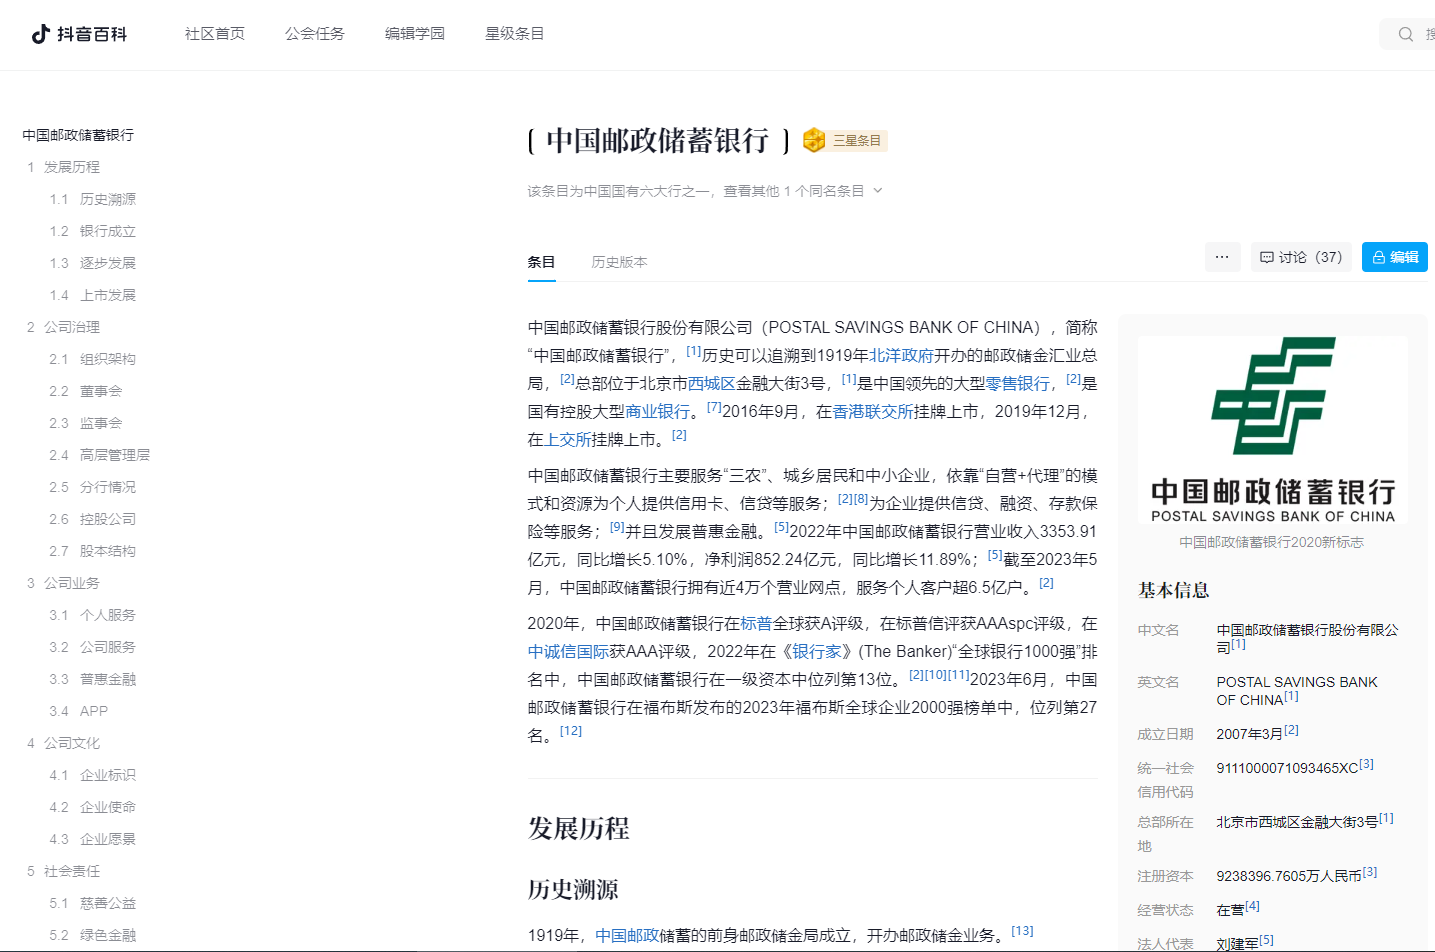Open 星级条目 in the top navigation
The width and height of the screenshot is (1435, 952).
coord(515,34)
